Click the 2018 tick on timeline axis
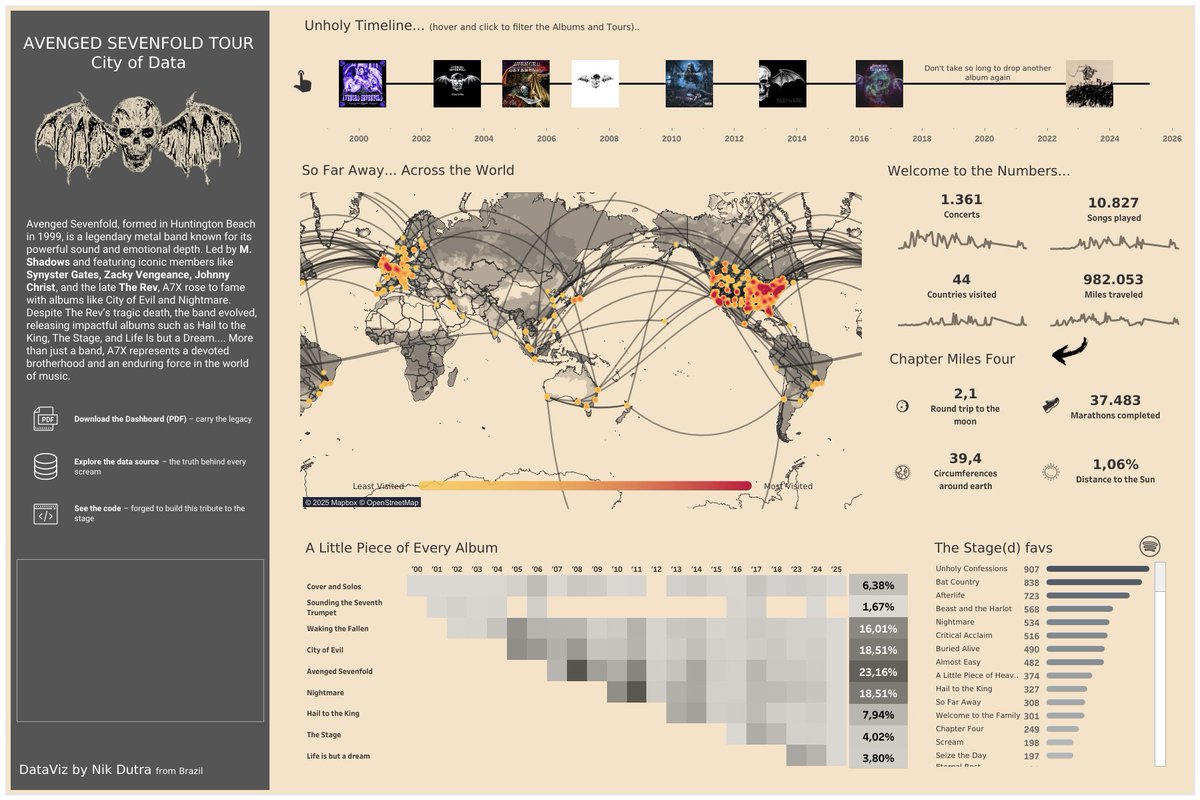The height and width of the screenshot is (800, 1200). (922, 139)
